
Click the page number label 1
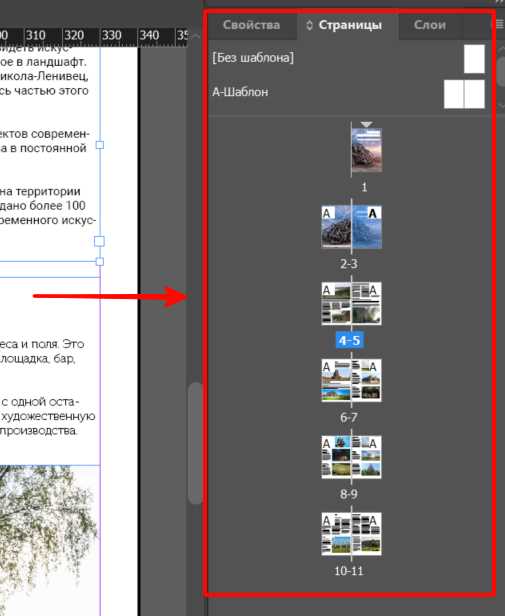pyautogui.click(x=364, y=187)
